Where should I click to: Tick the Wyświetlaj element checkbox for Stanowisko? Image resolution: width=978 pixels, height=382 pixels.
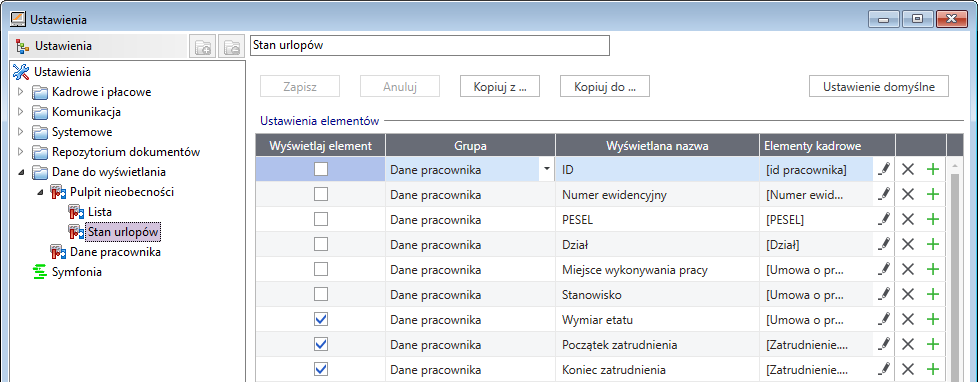click(321, 294)
